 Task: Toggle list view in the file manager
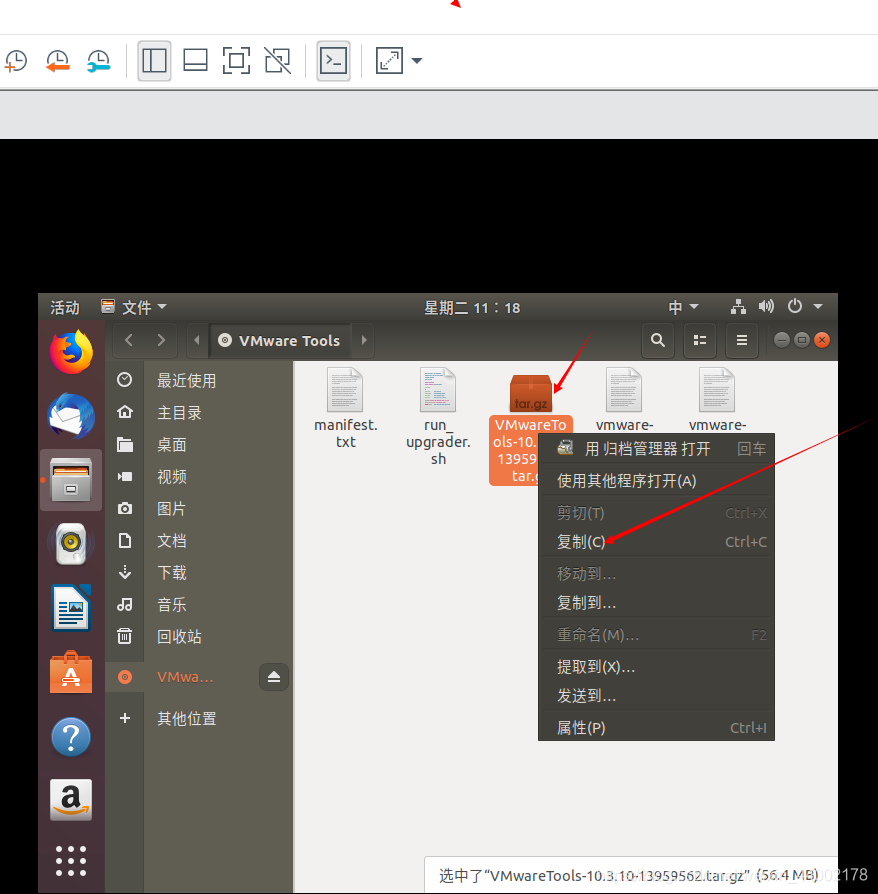(x=700, y=340)
